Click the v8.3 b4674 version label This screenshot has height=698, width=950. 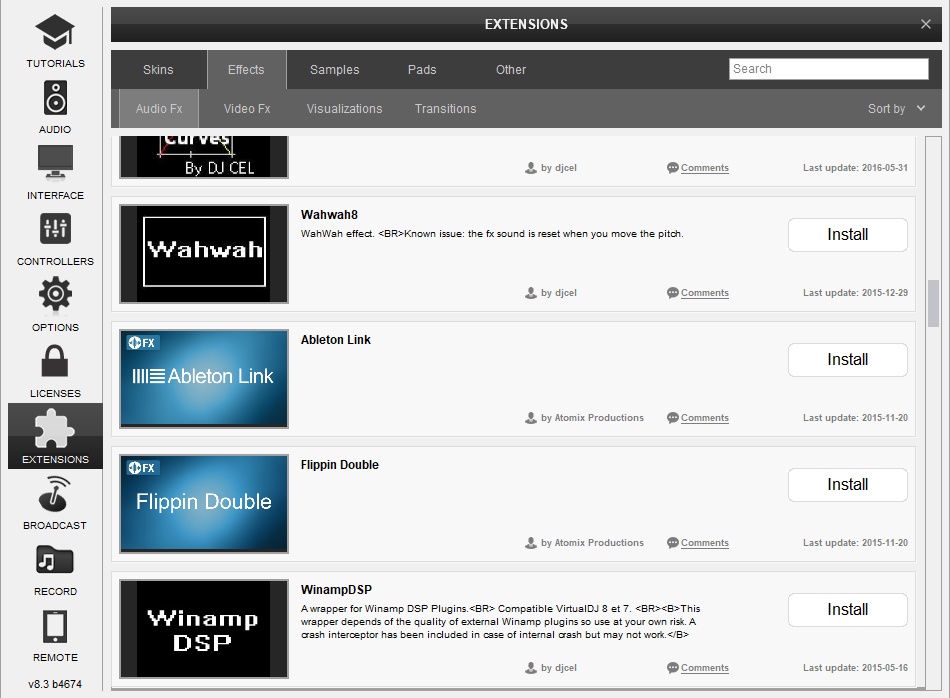pos(55,684)
